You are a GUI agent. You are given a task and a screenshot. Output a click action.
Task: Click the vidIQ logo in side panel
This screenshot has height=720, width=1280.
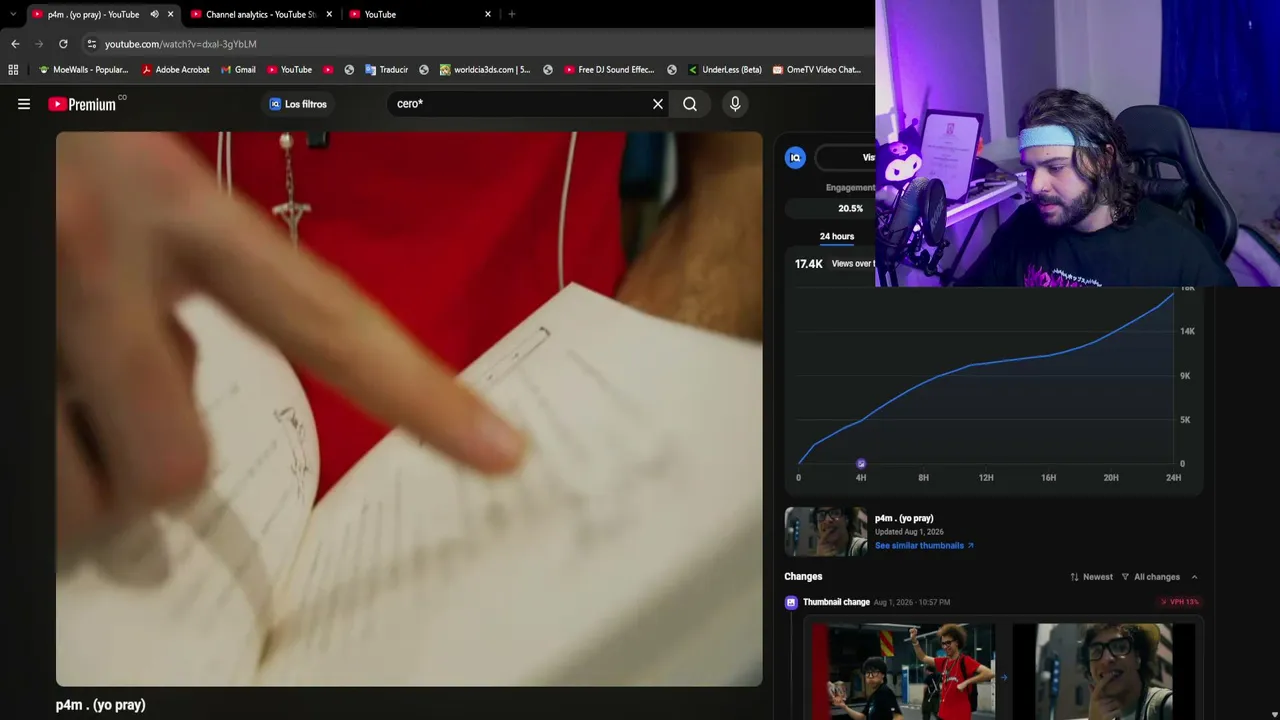point(795,157)
